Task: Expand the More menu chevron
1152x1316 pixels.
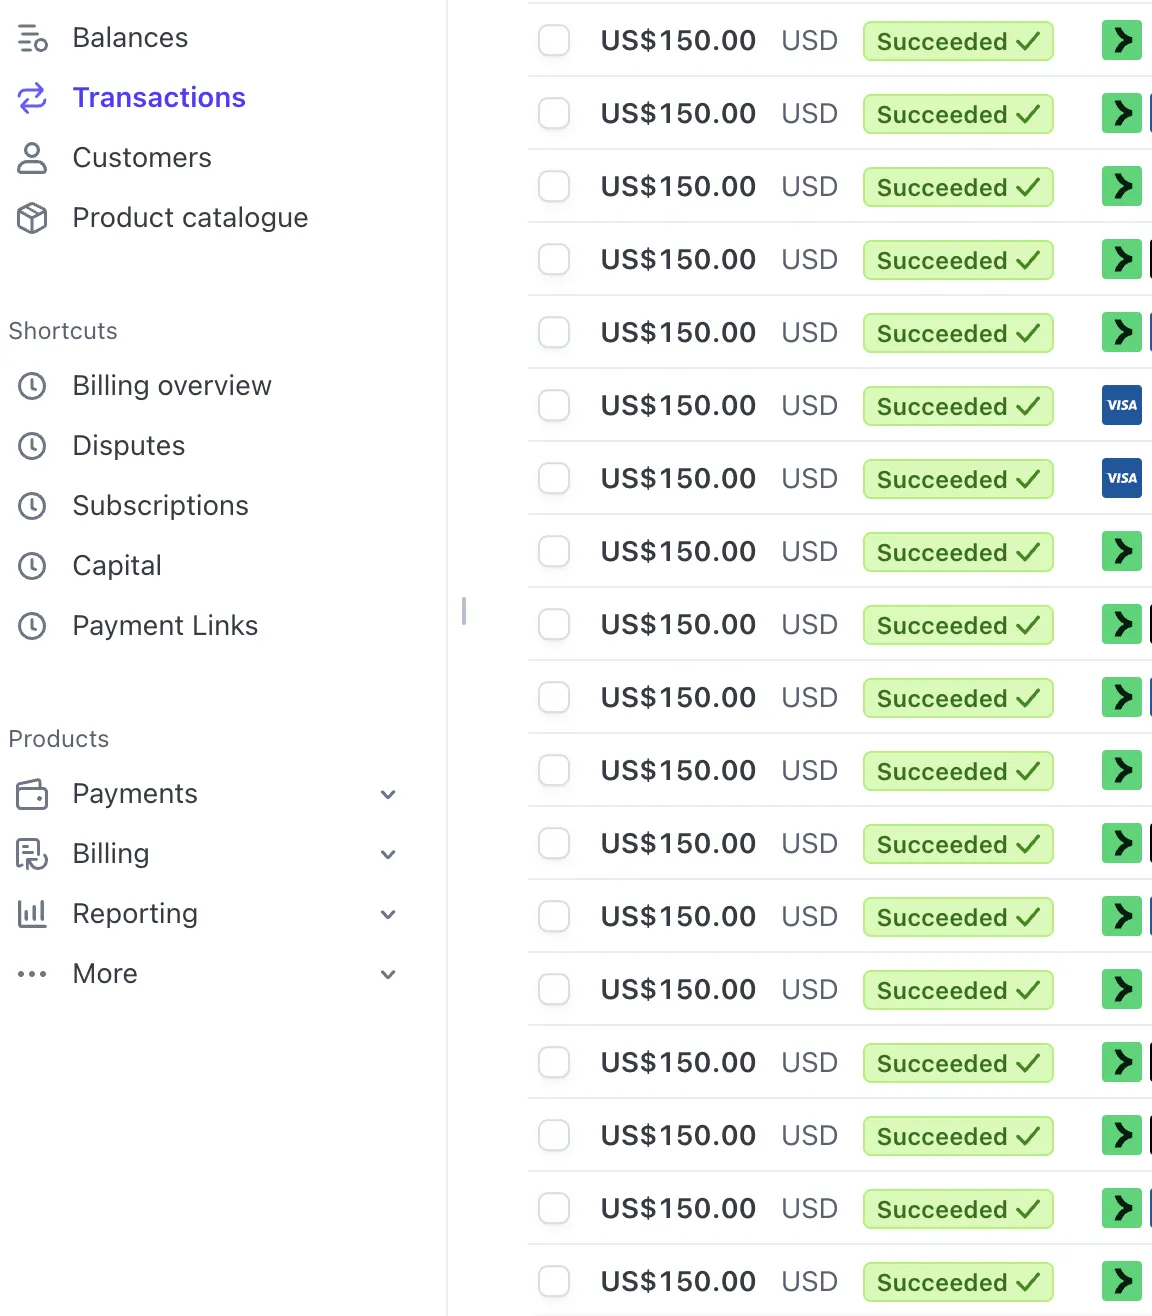Action: coord(388,975)
